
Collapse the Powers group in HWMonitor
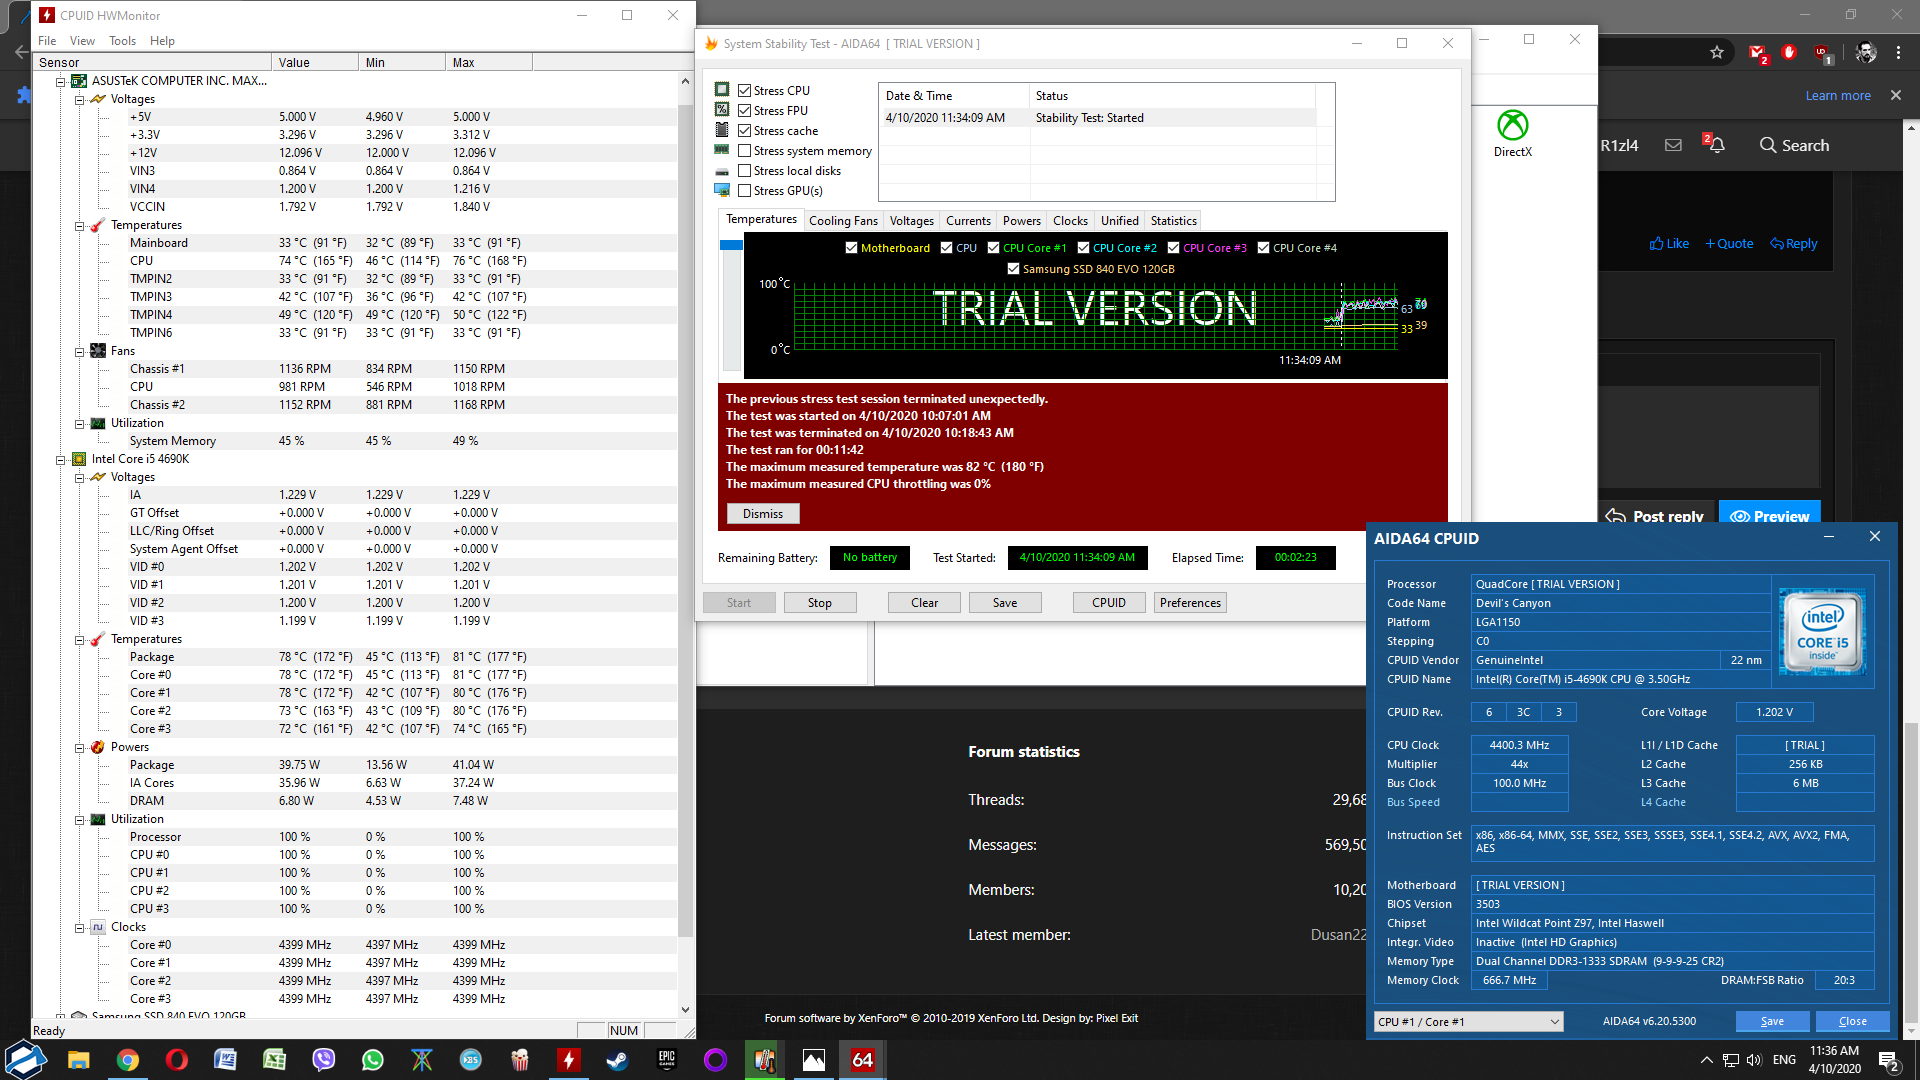click(x=79, y=747)
